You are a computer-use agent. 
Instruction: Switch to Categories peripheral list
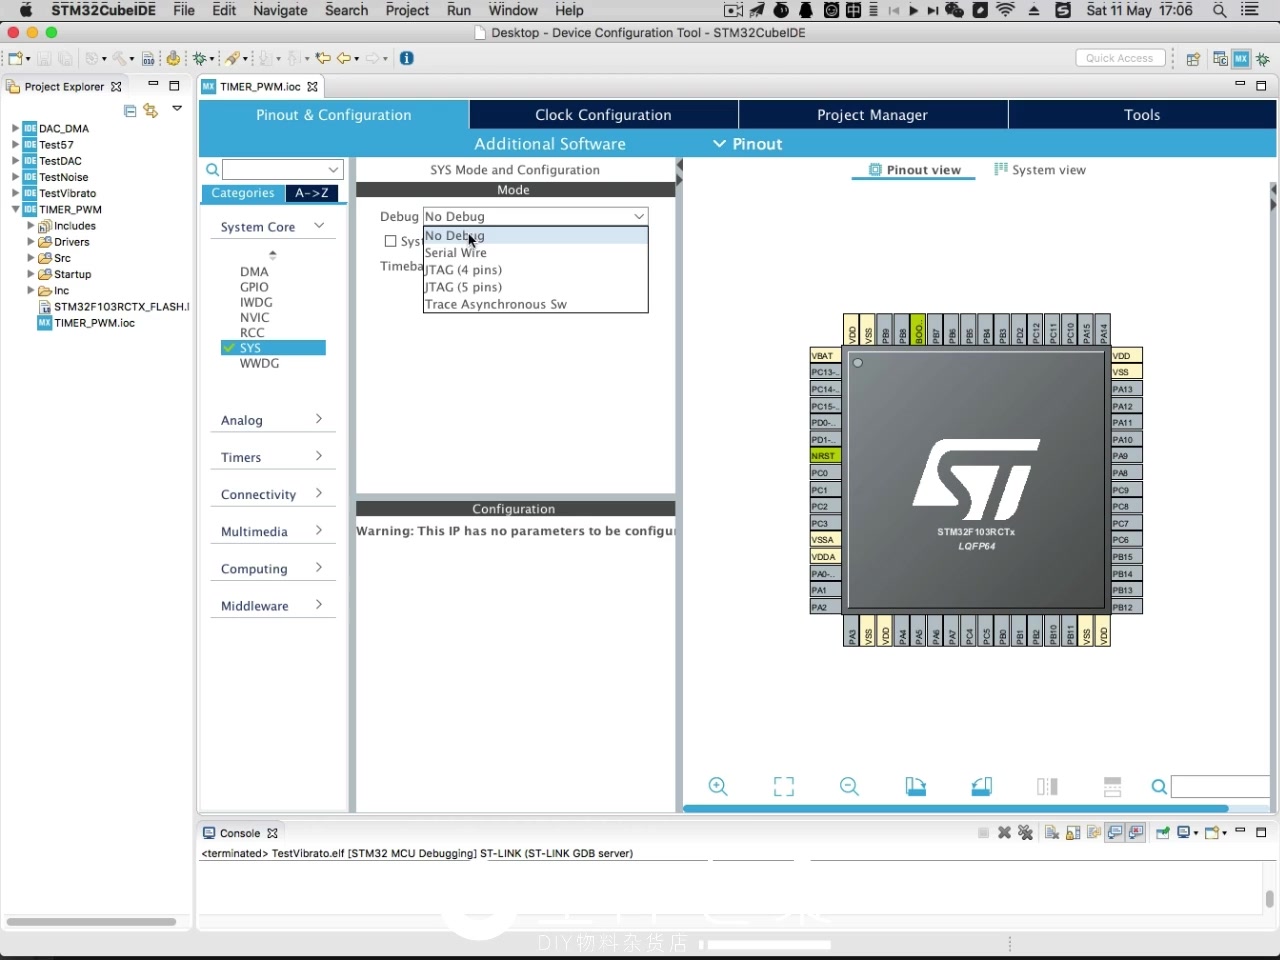click(x=243, y=193)
